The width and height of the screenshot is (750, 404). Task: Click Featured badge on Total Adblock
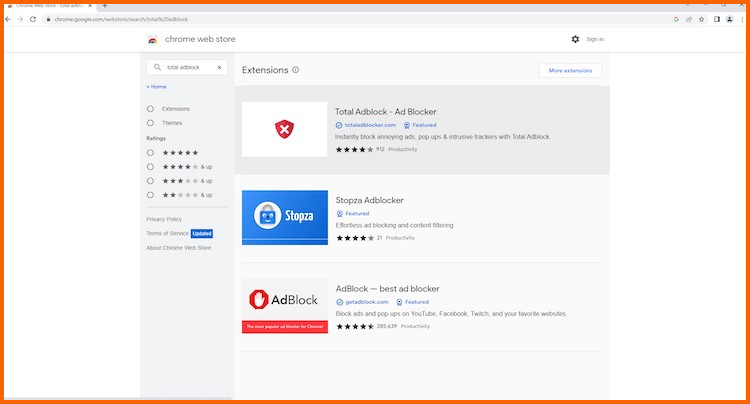point(420,125)
